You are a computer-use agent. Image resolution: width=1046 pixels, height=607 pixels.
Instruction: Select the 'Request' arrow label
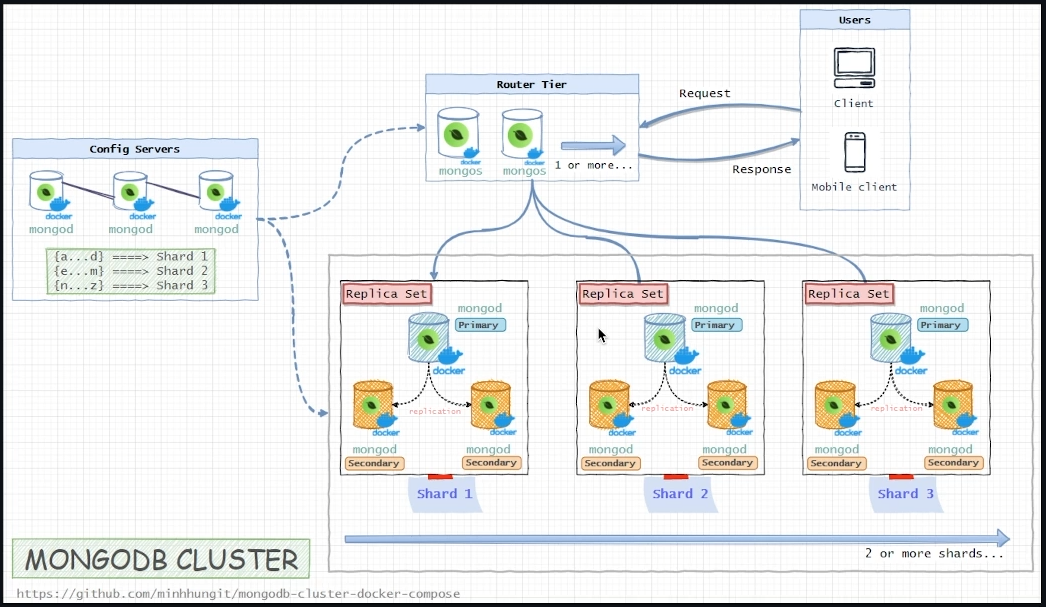(704, 93)
